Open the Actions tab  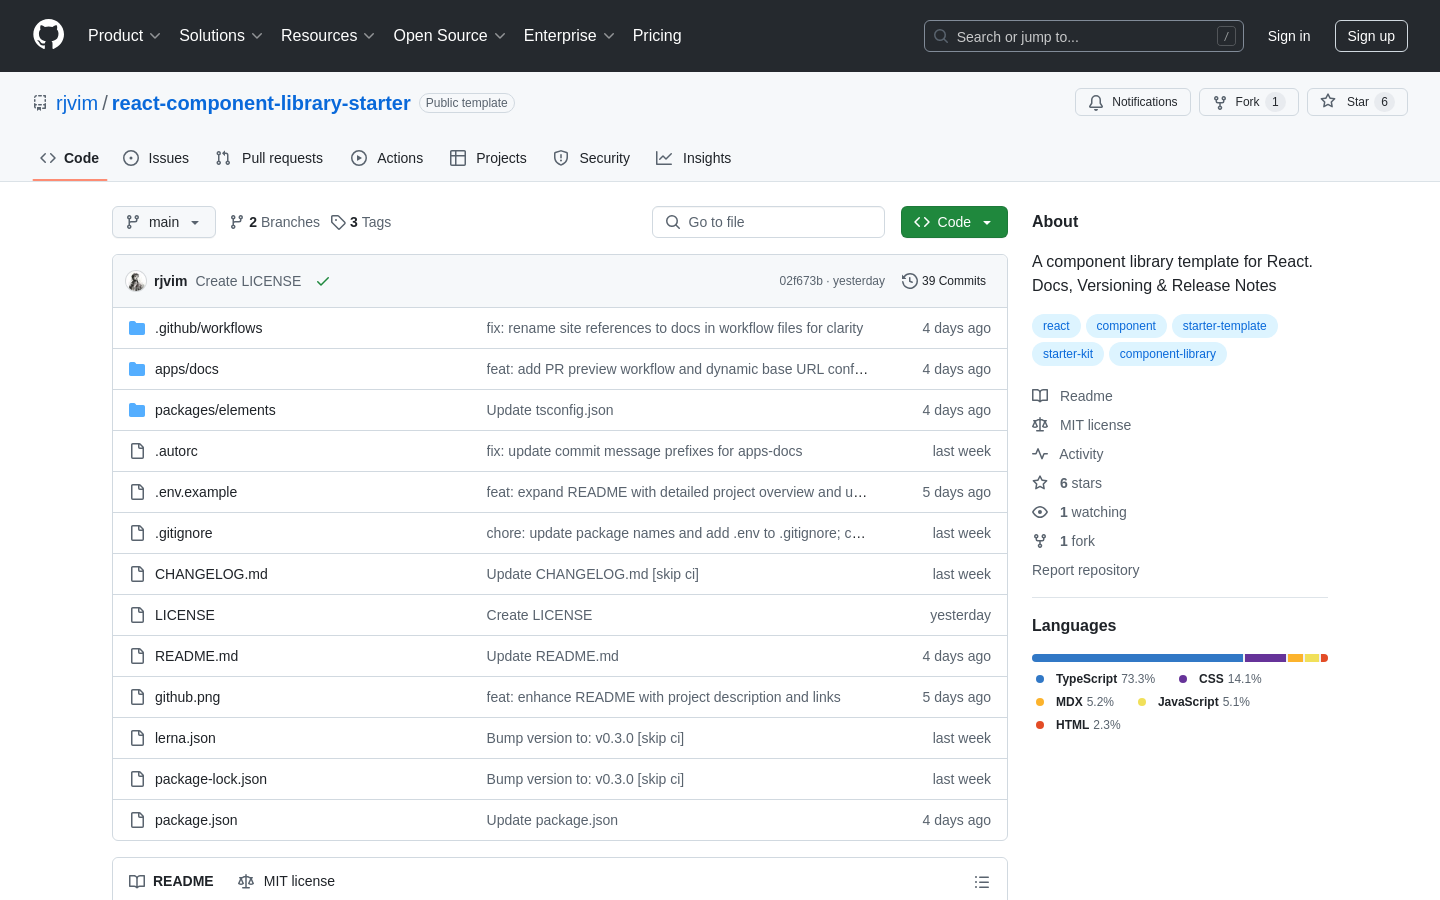(x=387, y=158)
